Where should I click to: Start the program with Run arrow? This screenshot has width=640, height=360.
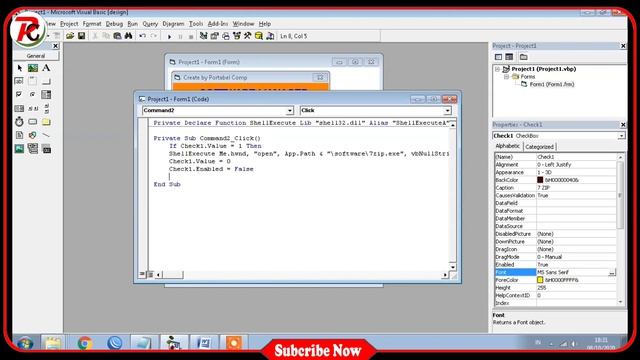170,36
